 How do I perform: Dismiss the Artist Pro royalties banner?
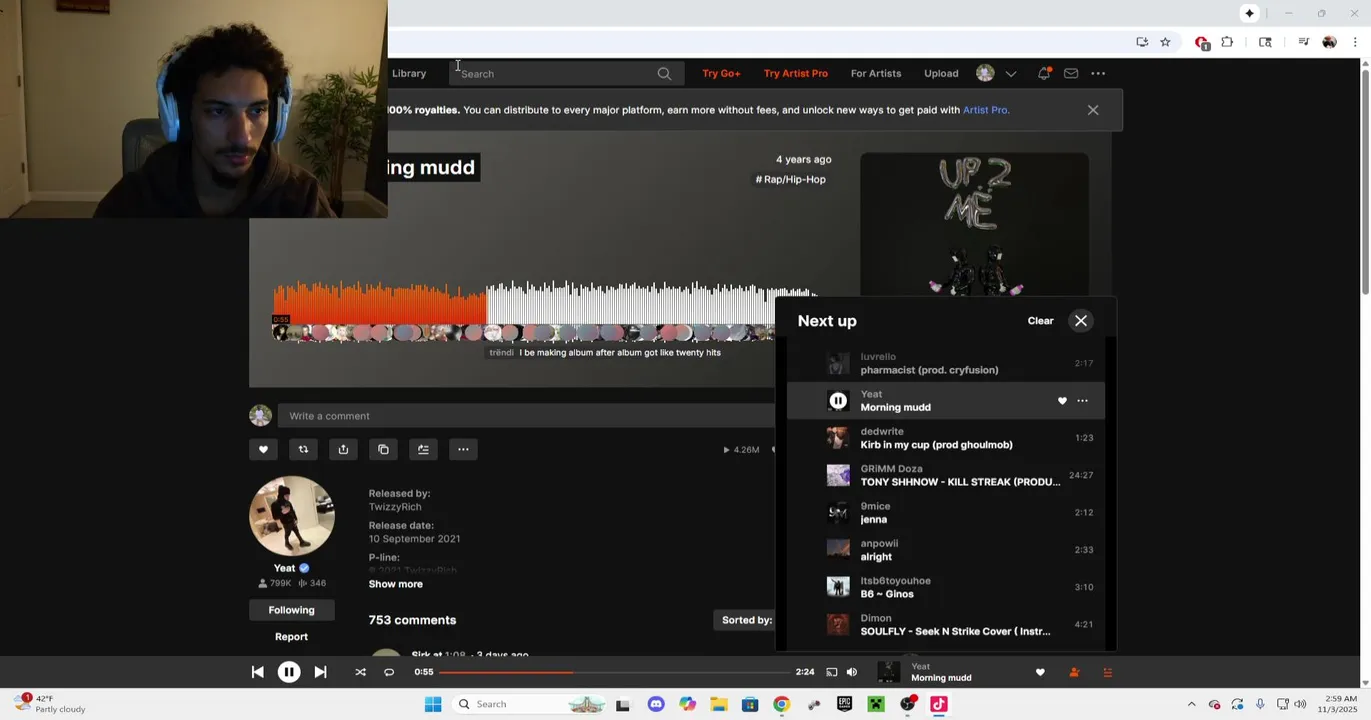pyautogui.click(x=1093, y=110)
